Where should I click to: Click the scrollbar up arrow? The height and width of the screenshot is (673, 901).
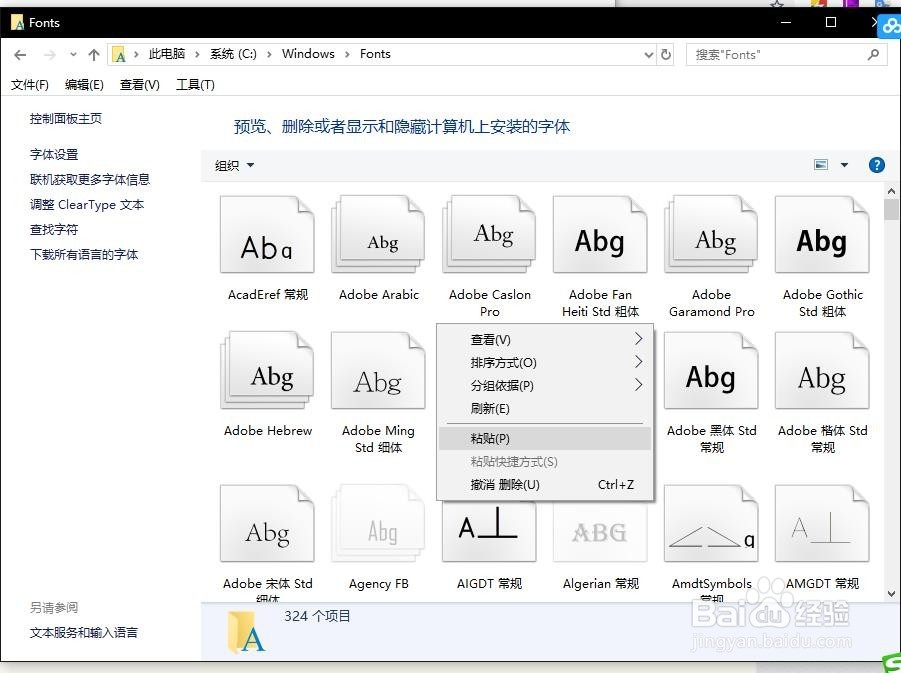891,191
